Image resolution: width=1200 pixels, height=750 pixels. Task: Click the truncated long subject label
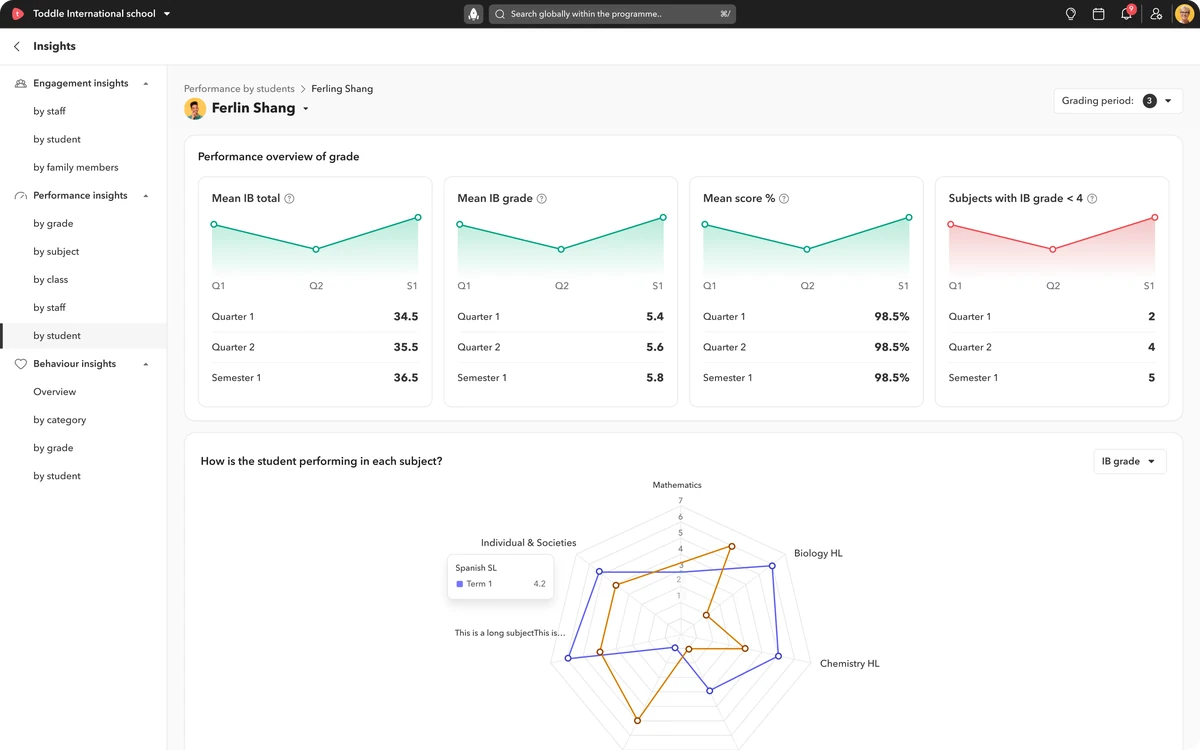tap(510, 633)
